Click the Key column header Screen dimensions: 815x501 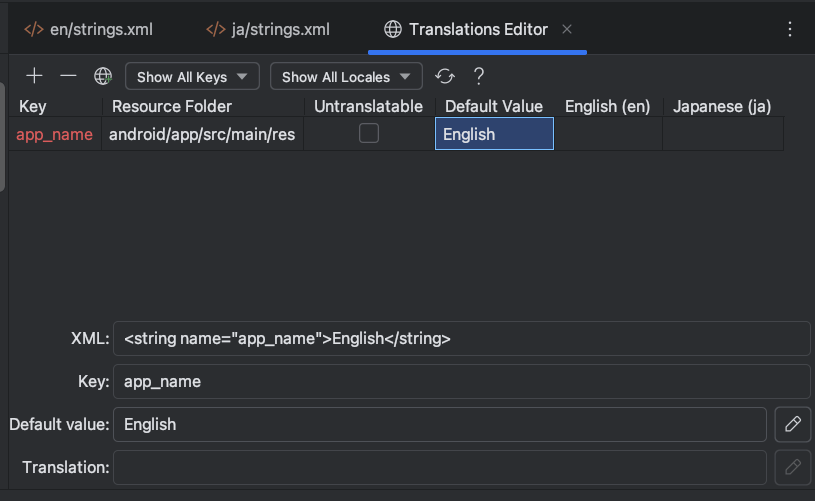[55, 107]
